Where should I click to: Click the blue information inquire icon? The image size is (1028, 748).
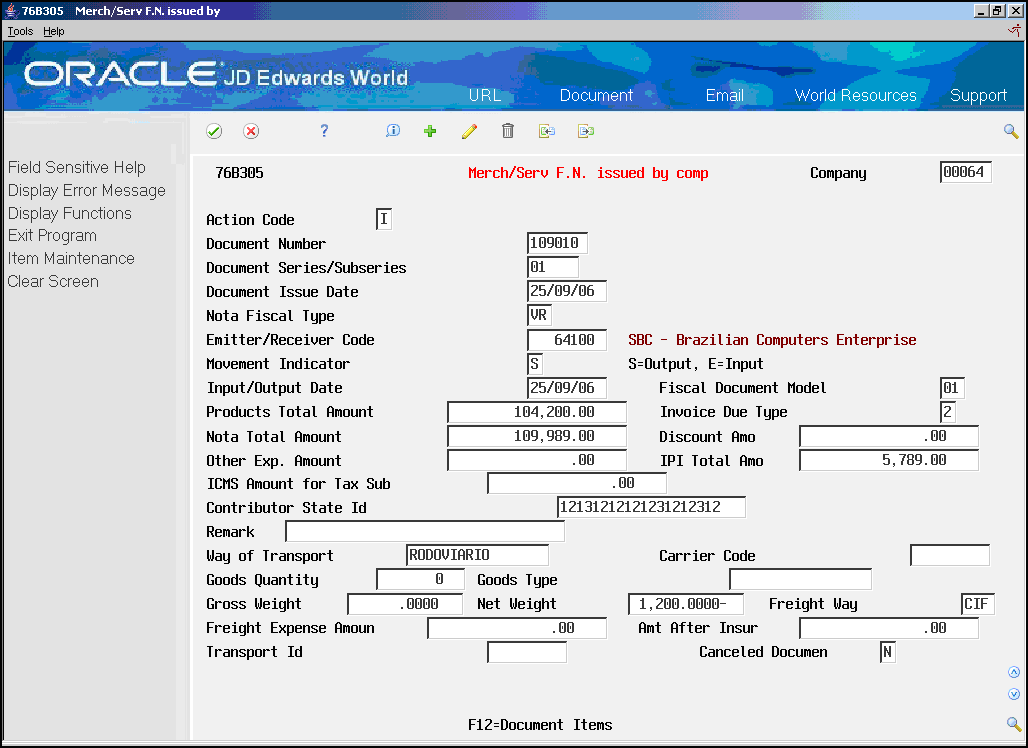(393, 131)
